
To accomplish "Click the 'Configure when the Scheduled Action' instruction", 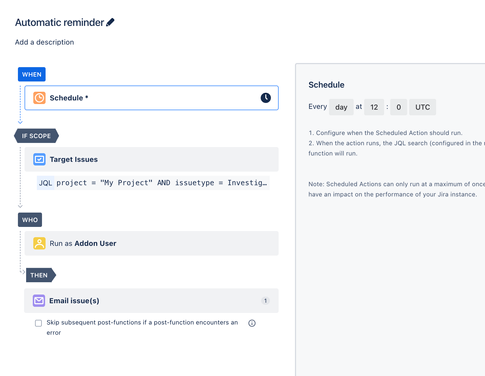I will 385,133.
